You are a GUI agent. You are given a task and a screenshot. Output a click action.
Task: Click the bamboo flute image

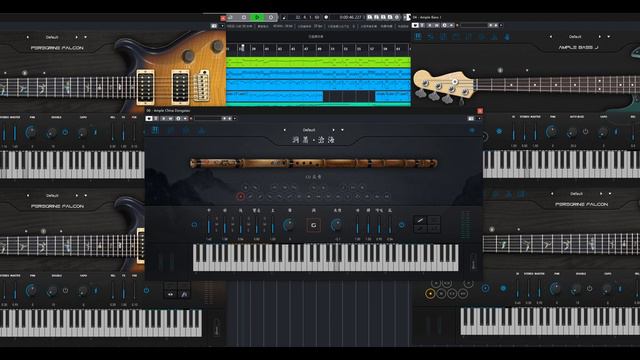(313, 164)
